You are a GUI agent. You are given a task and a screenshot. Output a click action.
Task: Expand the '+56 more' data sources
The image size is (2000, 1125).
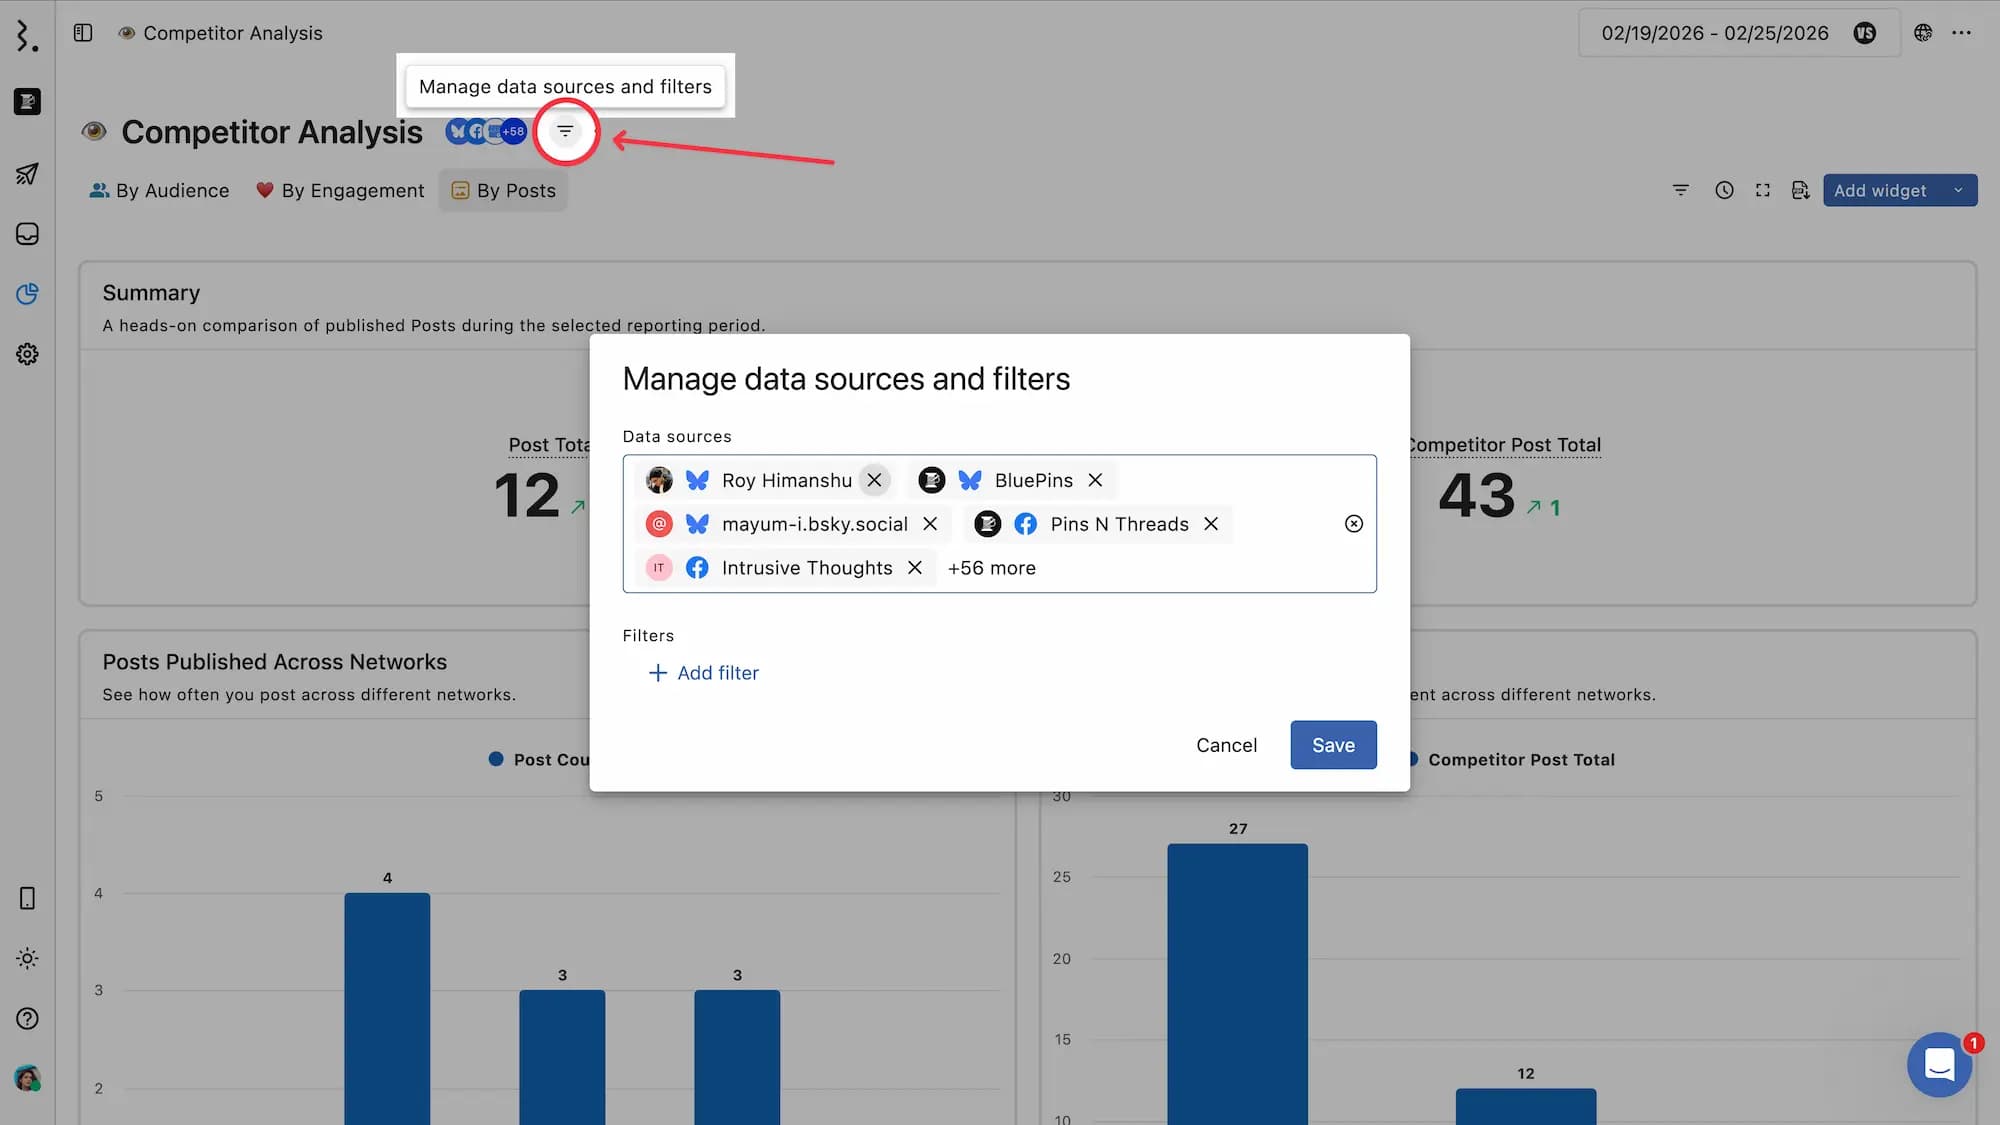(x=991, y=568)
